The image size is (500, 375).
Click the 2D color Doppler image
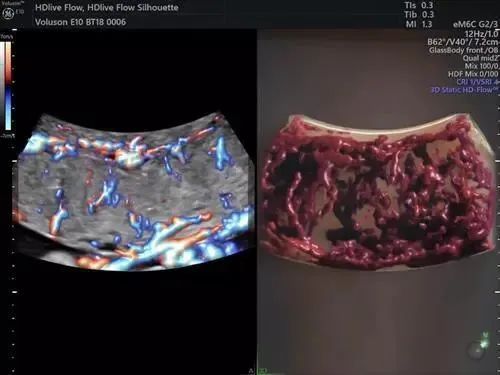tap(133, 192)
